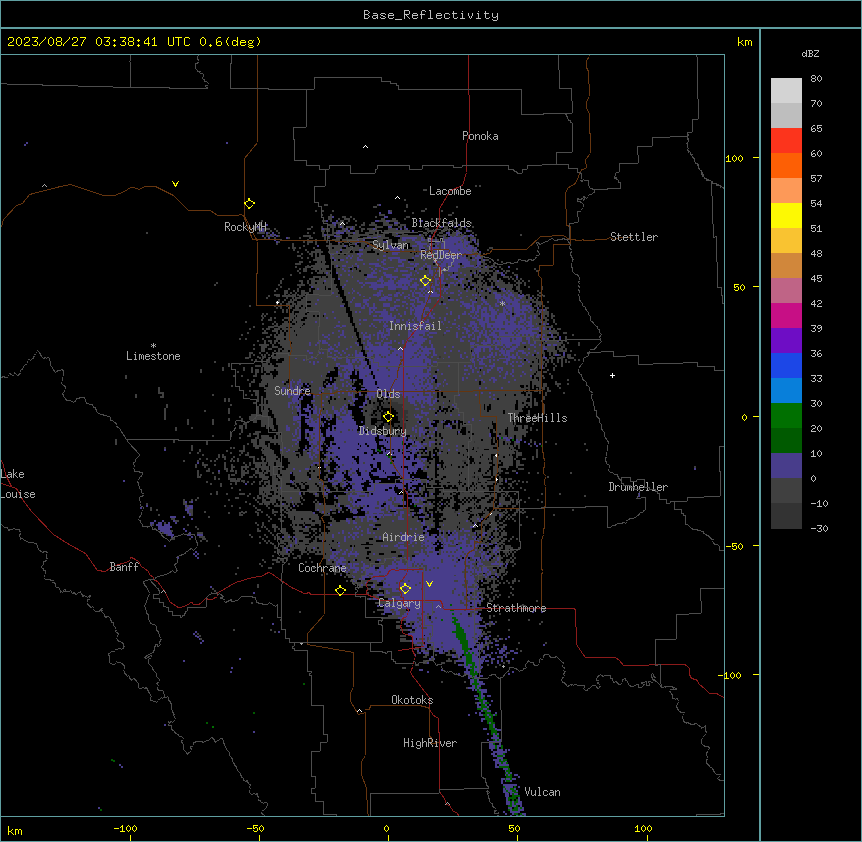Viewport: 862px width, 842px height.
Task: Click the Calgary city label
Action: point(399,603)
